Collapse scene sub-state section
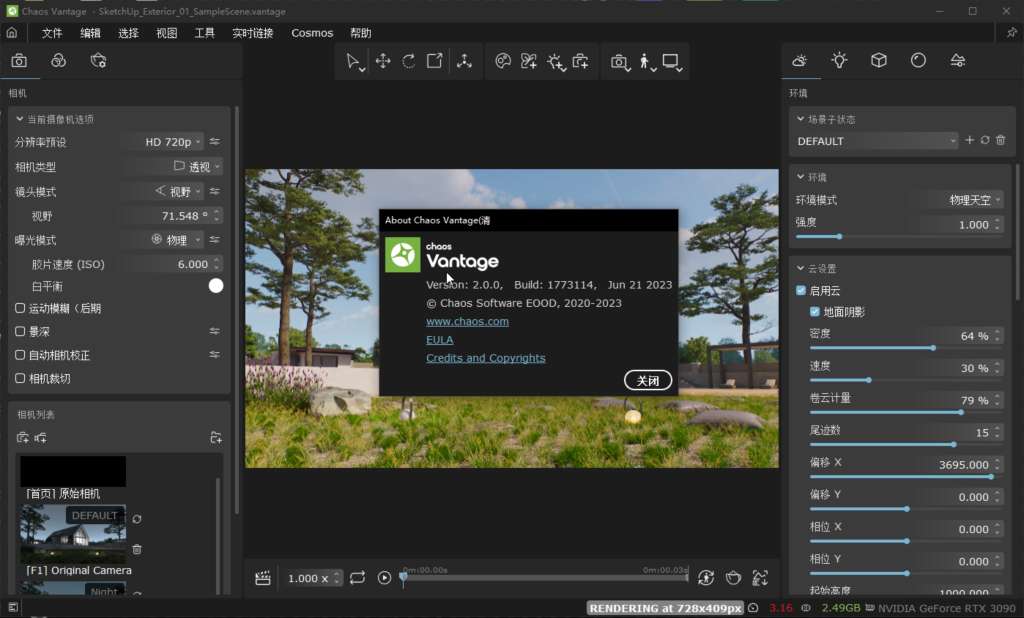Viewport: 1024px width, 618px height. pos(800,119)
